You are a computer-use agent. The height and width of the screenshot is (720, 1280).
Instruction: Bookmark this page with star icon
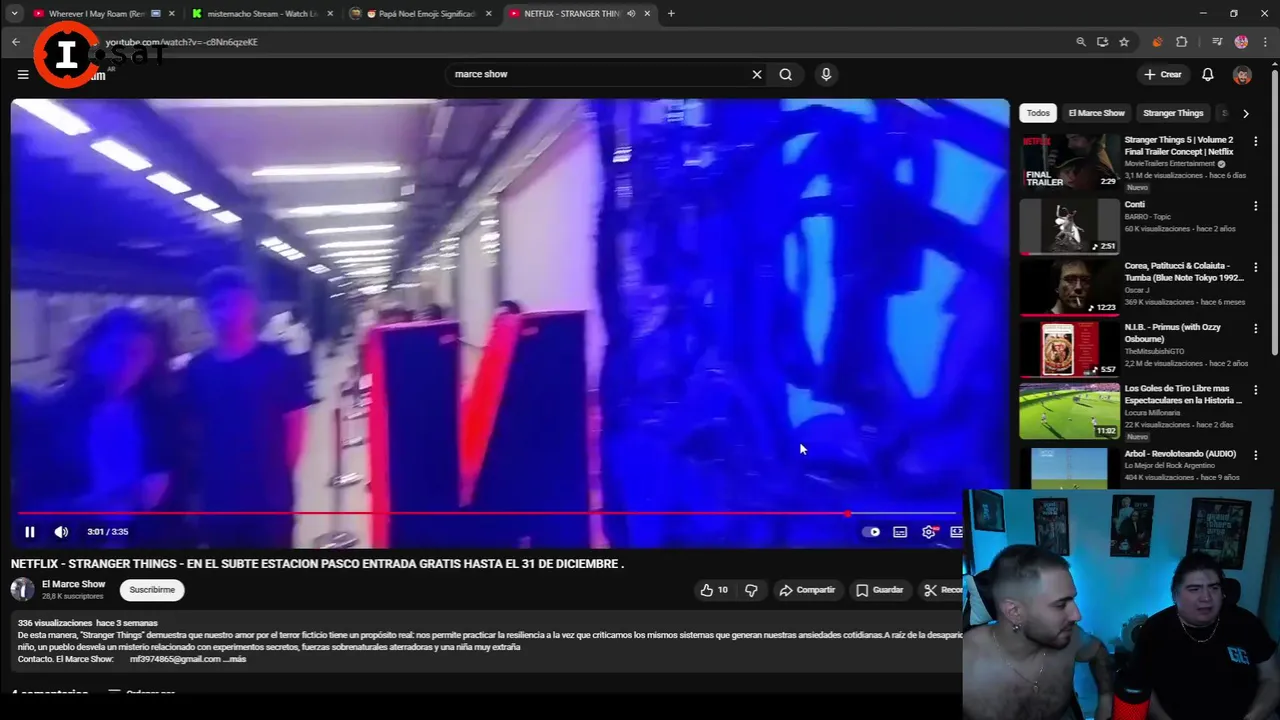coord(1124,42)
